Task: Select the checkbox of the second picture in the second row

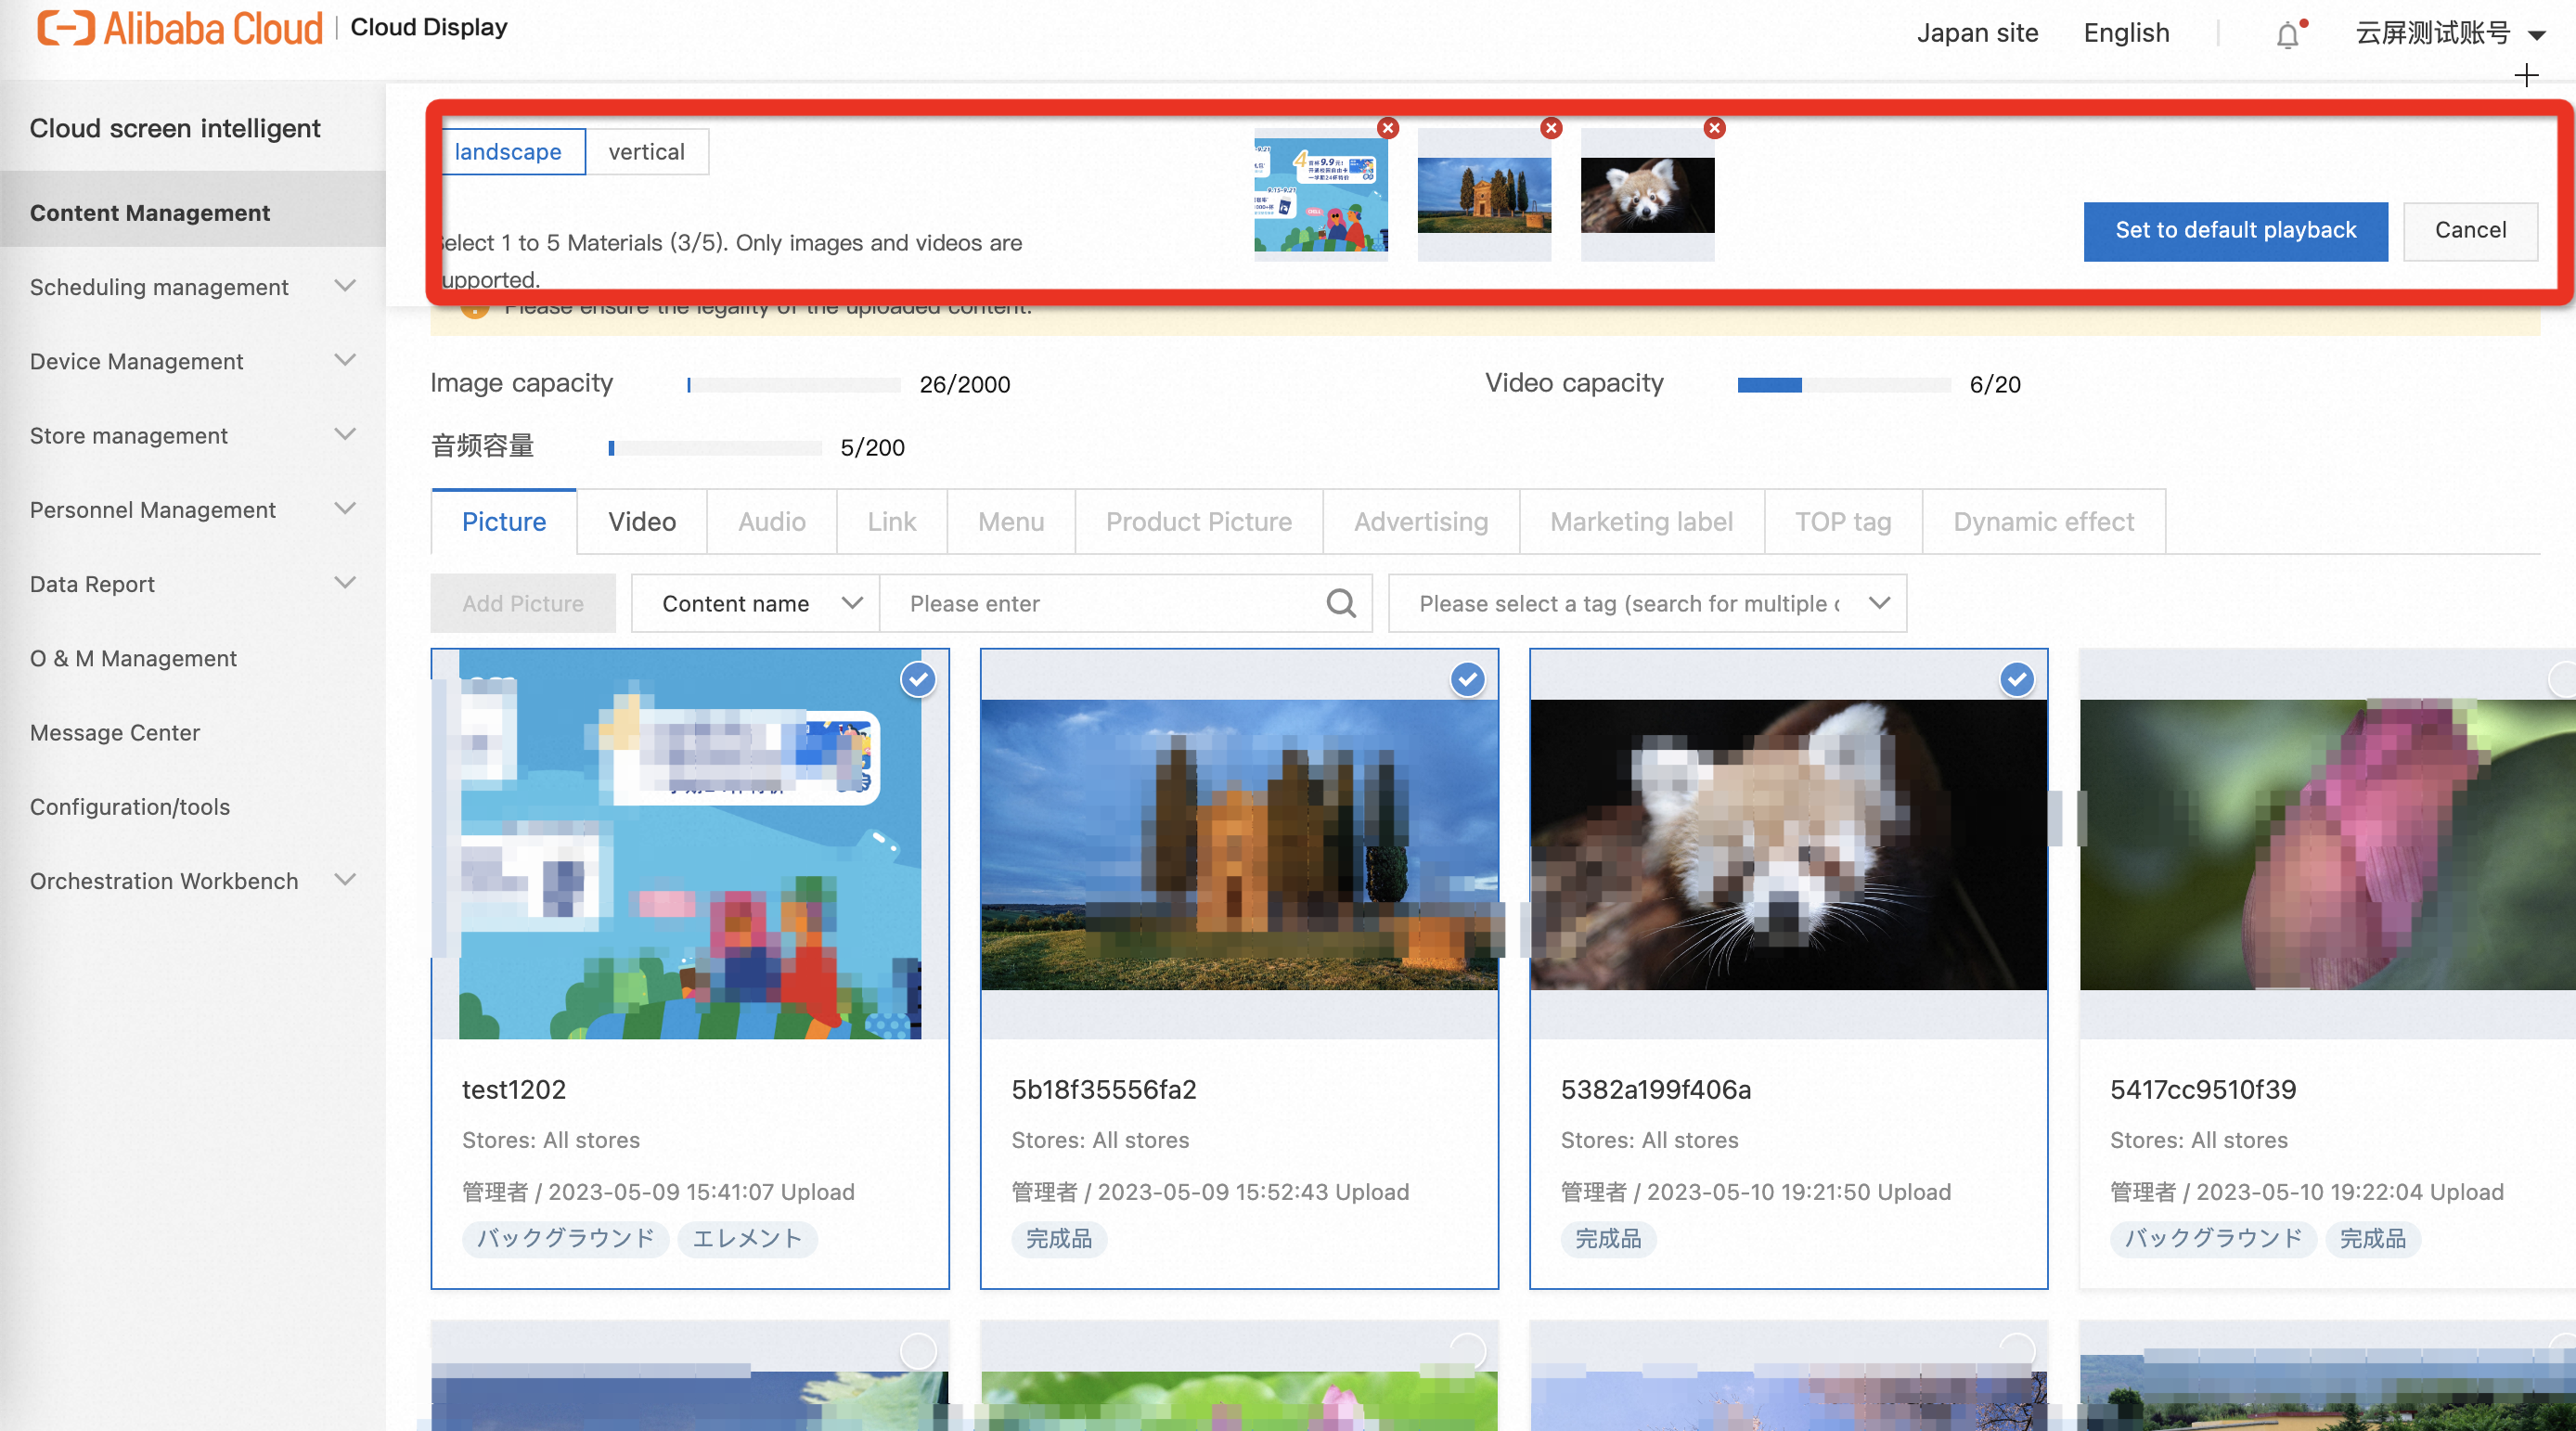Action: (1467, 1351)
